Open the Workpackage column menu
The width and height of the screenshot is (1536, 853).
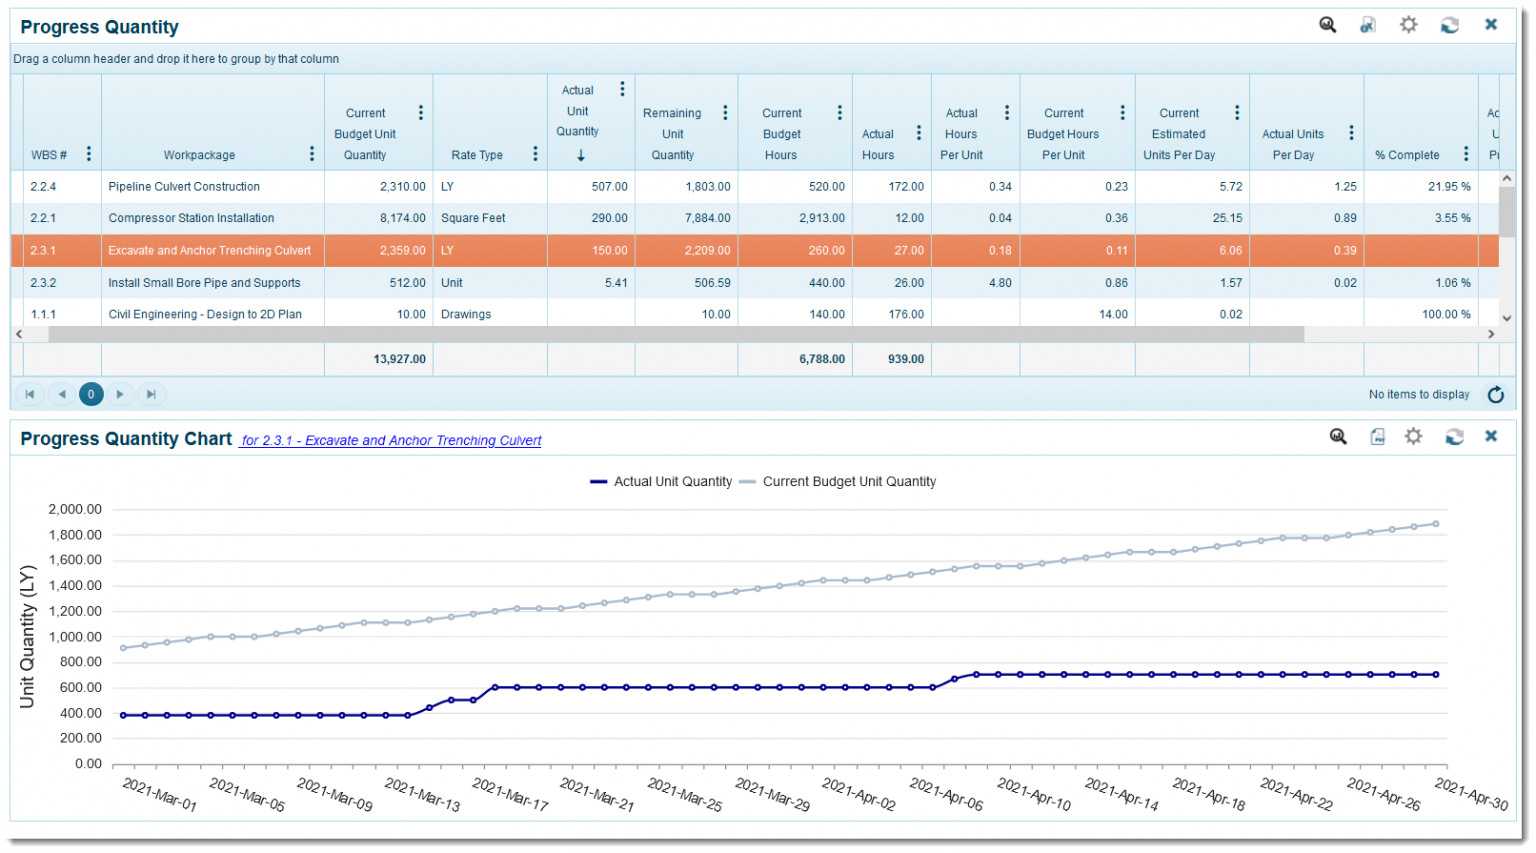pyautogui.click(x=312, y=154)
